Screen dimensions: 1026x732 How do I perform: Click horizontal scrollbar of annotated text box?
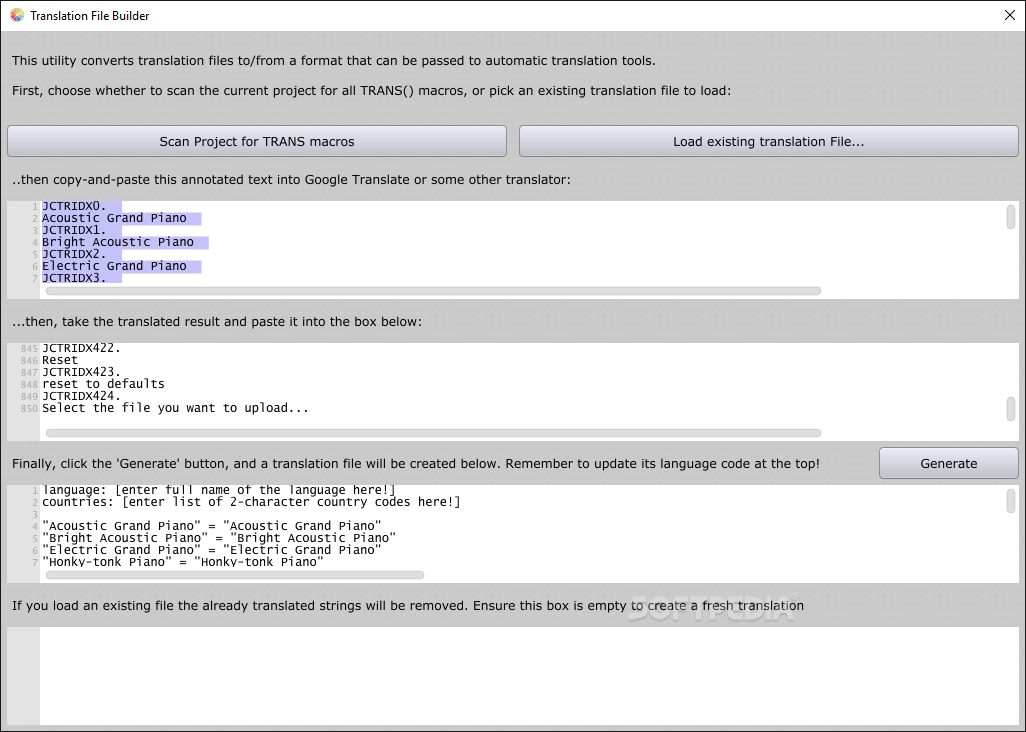pos(433,291)
